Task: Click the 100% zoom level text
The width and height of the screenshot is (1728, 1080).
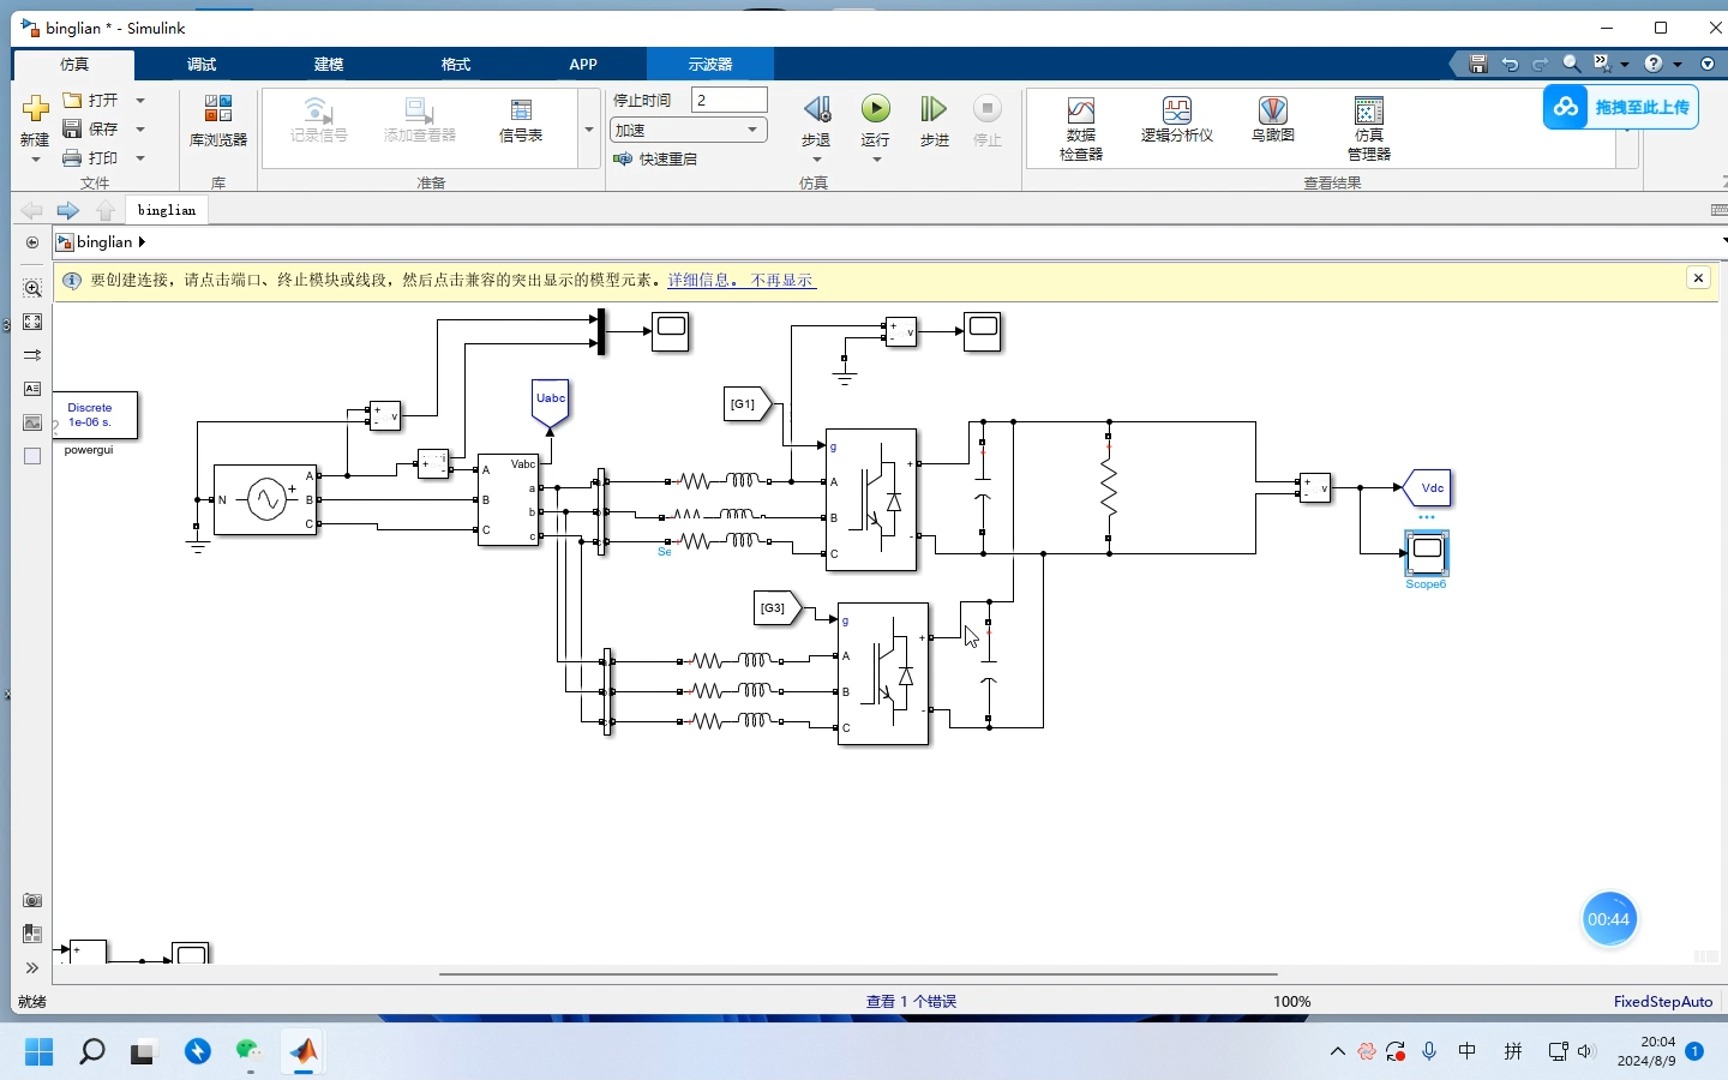Action: tap(1292, 1001)
